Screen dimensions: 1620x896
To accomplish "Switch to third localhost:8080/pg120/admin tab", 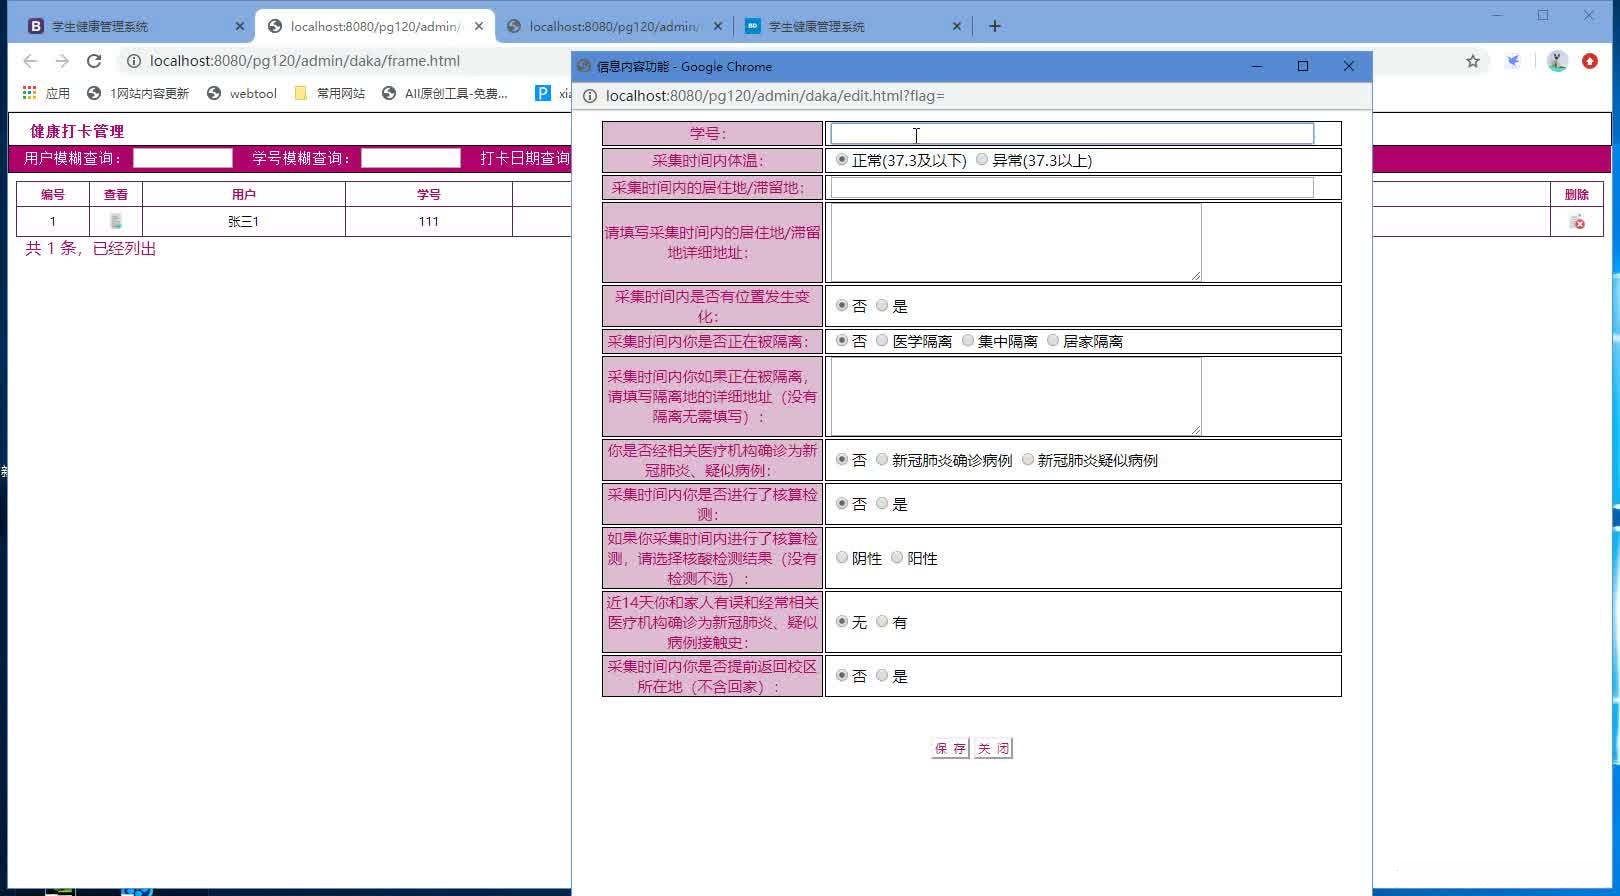I will (x=615, y=26).
